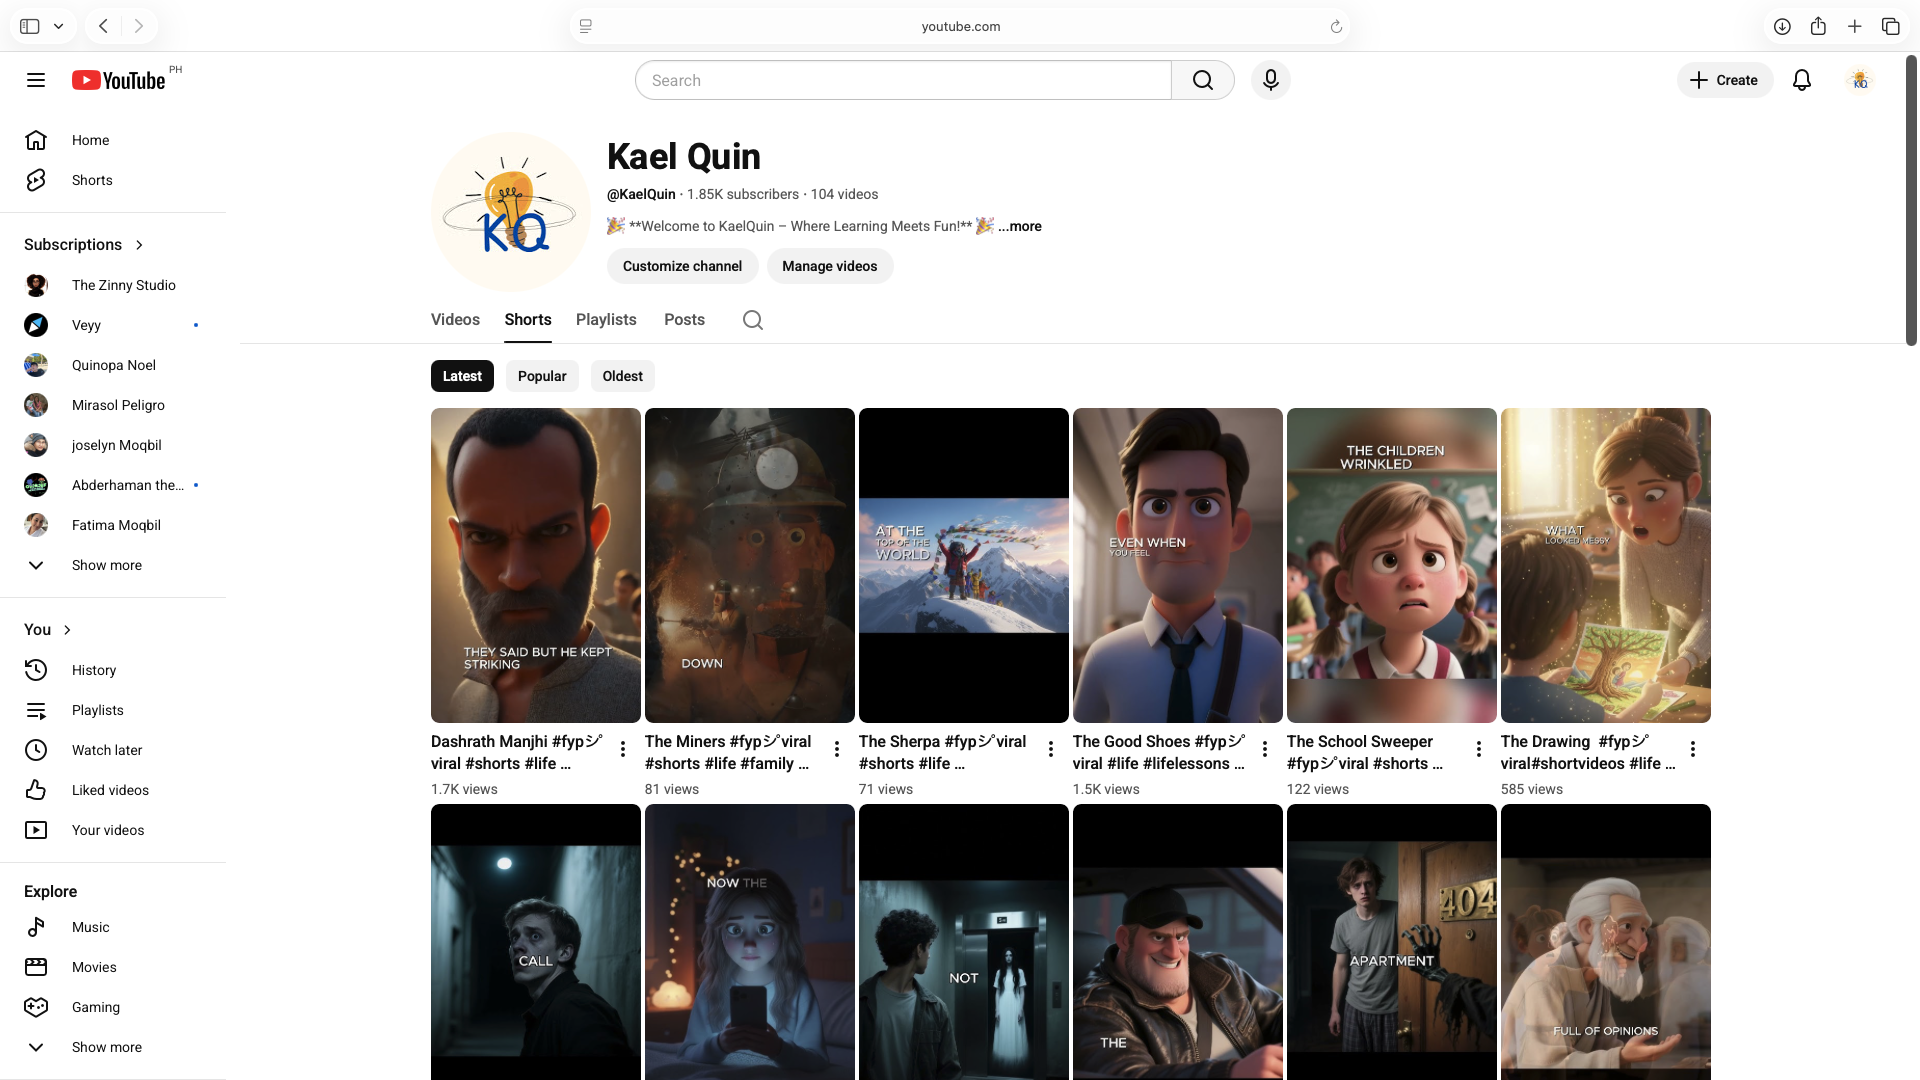Open Watch later in sidebar
This screenshot has height=1080, width=1920.
[106, 750]
